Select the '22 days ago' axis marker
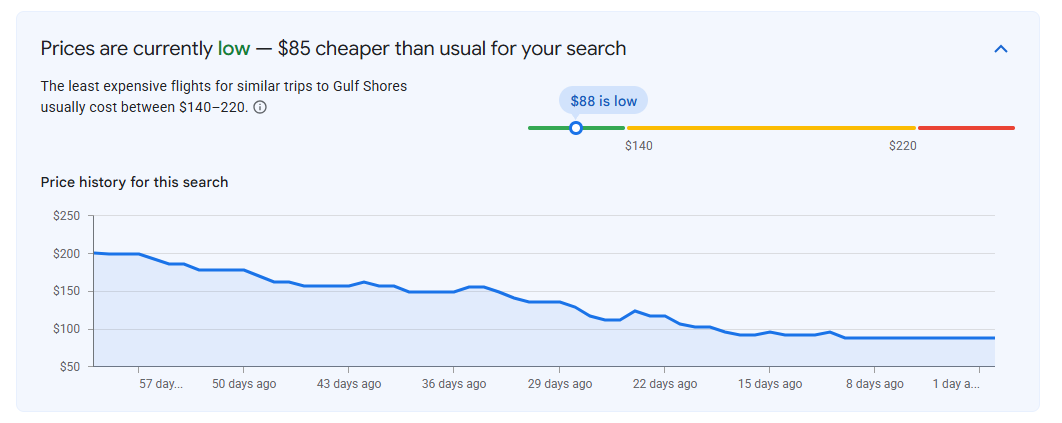This screenshot has height=423, width=1062. coord(664,384)
